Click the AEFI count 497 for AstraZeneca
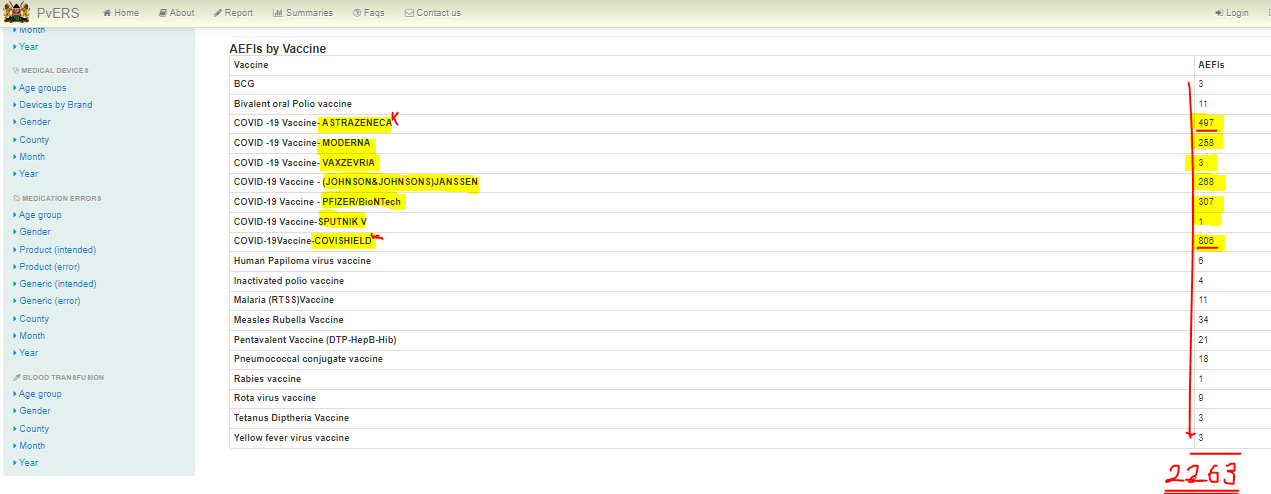This screenshot has height=494, width=1271. 1206,123
